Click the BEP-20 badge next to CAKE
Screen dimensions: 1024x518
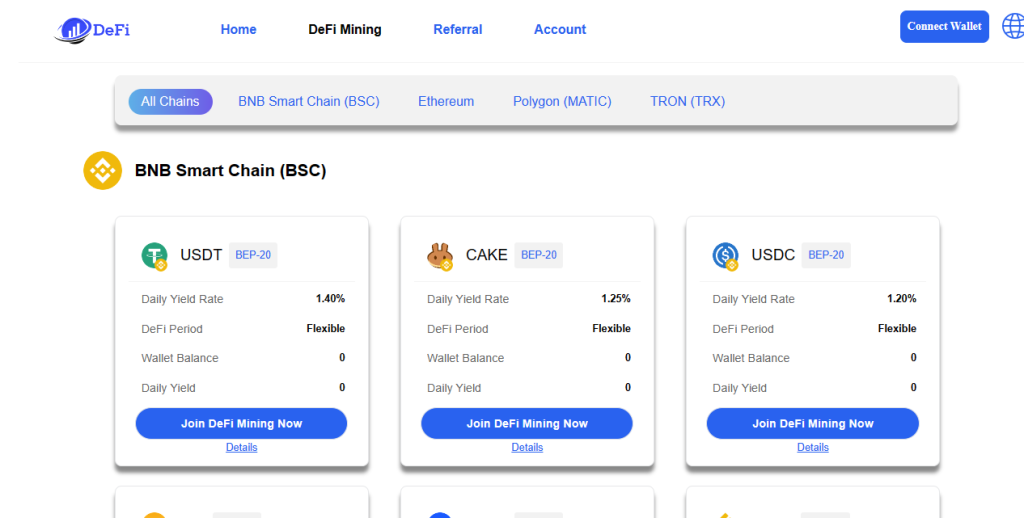(x=539, y=255)
